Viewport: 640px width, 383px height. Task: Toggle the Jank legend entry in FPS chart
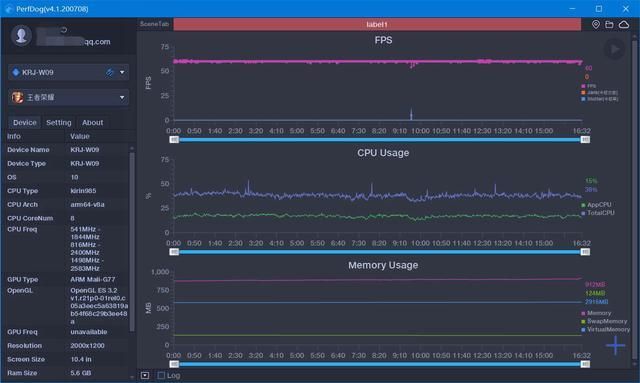600,93
